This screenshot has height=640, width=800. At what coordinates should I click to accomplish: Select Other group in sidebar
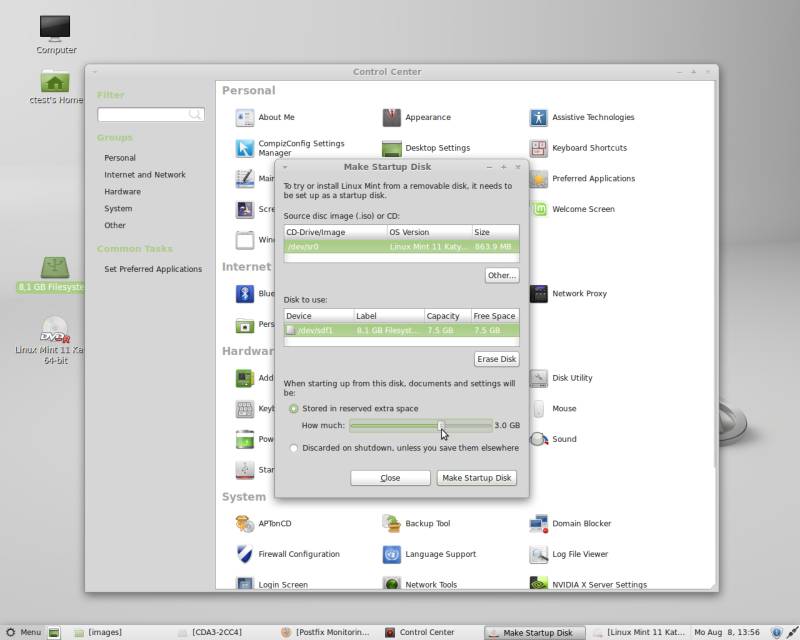(x=115, y=226)
